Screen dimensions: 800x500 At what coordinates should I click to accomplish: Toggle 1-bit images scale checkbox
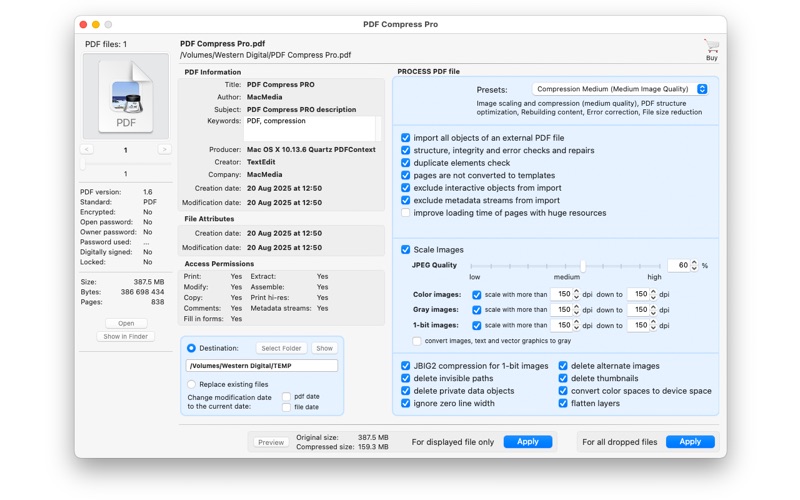pyautogui.click(x=477, y=326)
